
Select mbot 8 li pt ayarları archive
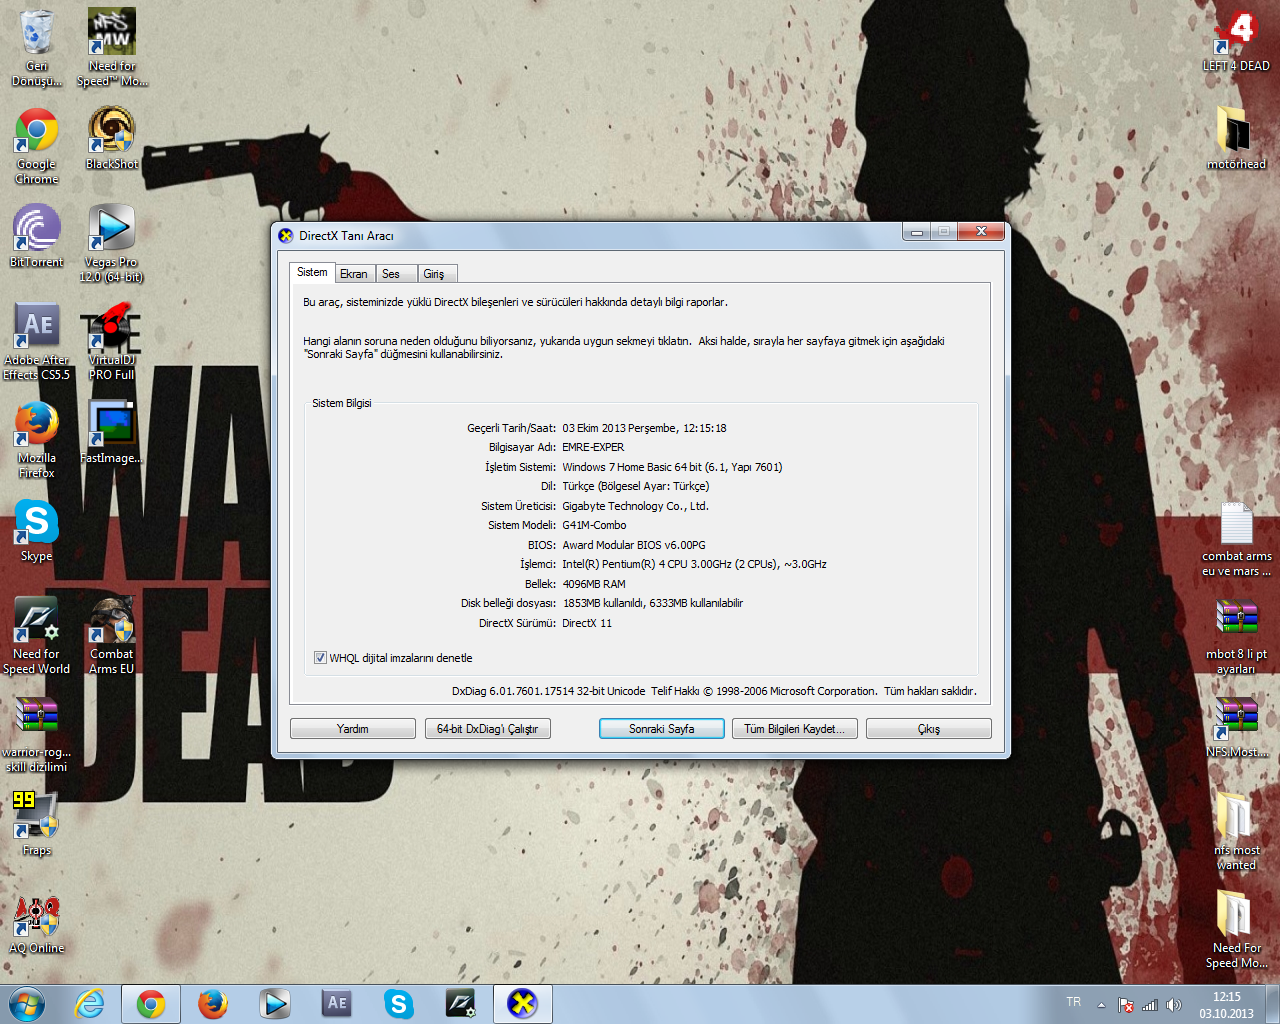click(x=1236, y=638)
